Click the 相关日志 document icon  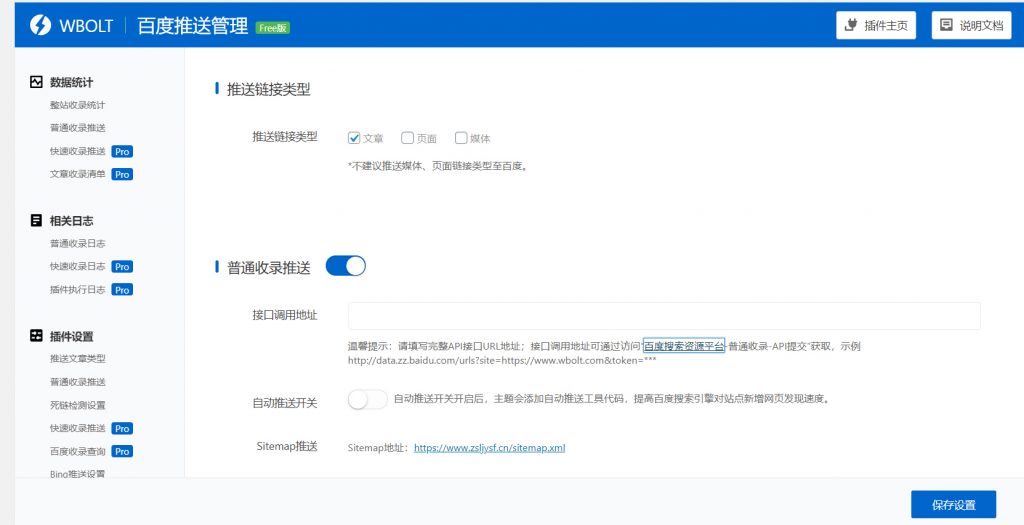pos(36,221)
